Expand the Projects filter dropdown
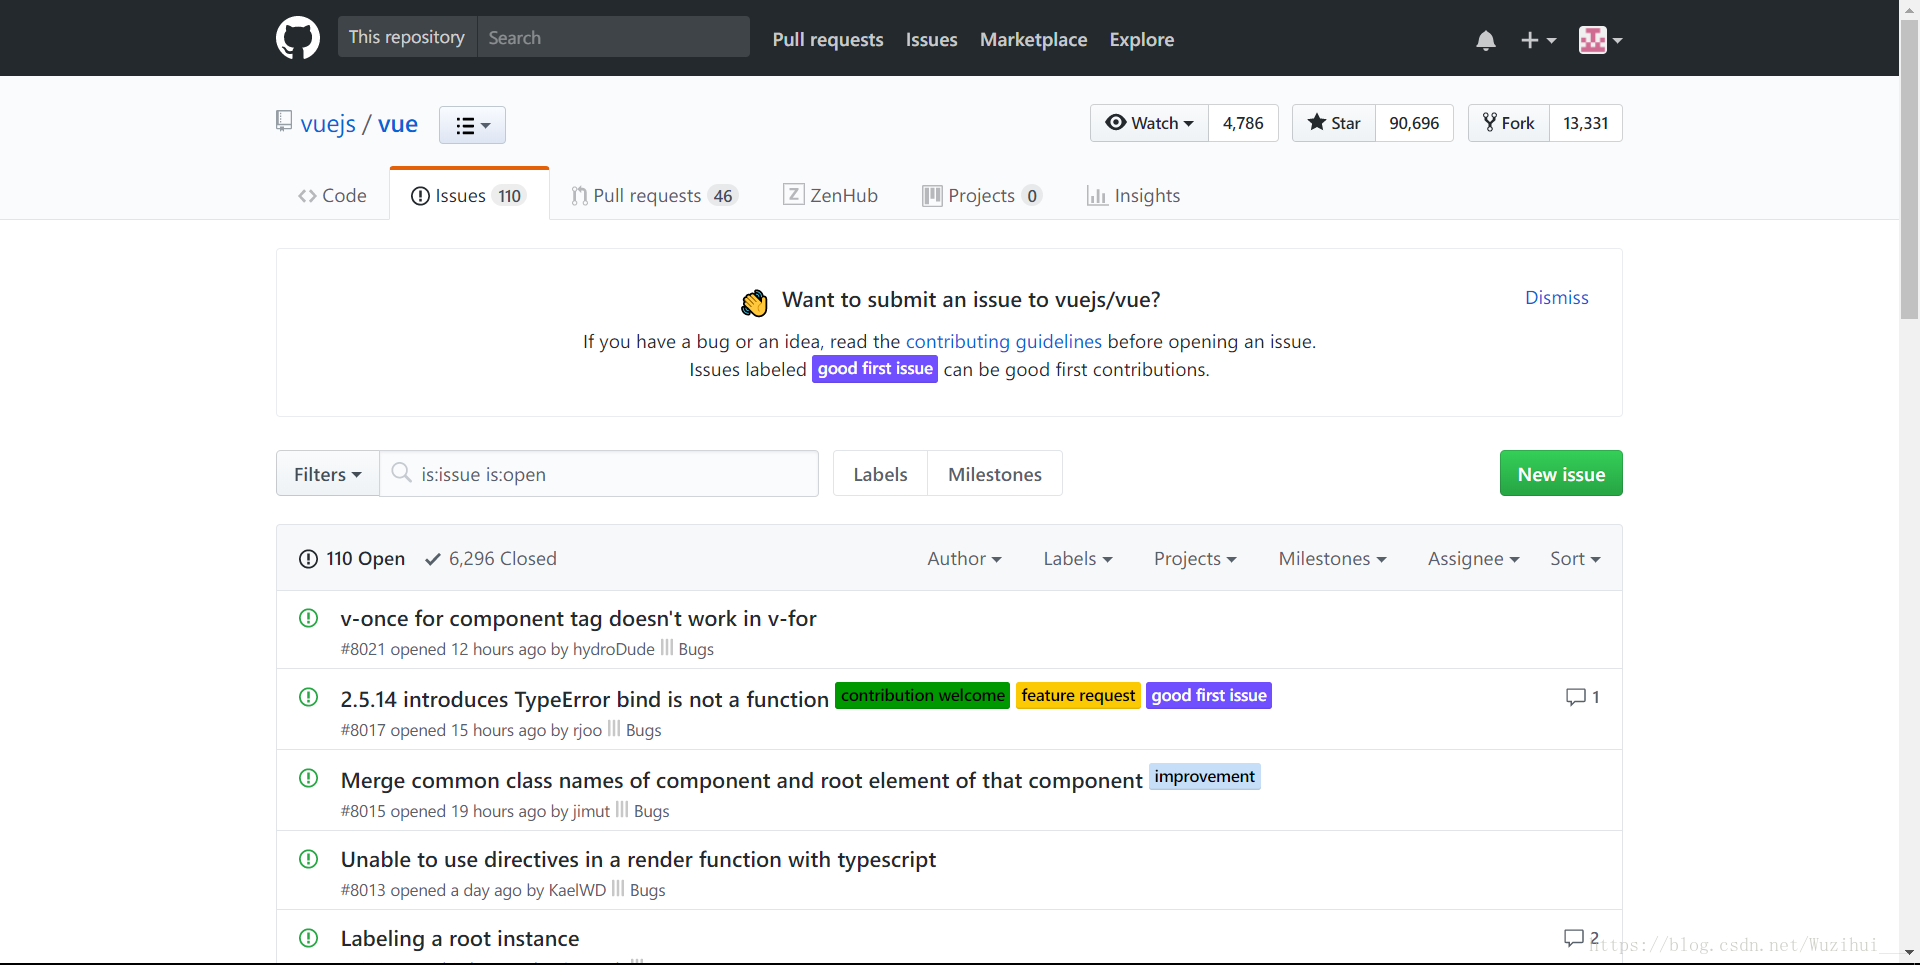The image size is (1920, 965). (x=1195, y=558)
